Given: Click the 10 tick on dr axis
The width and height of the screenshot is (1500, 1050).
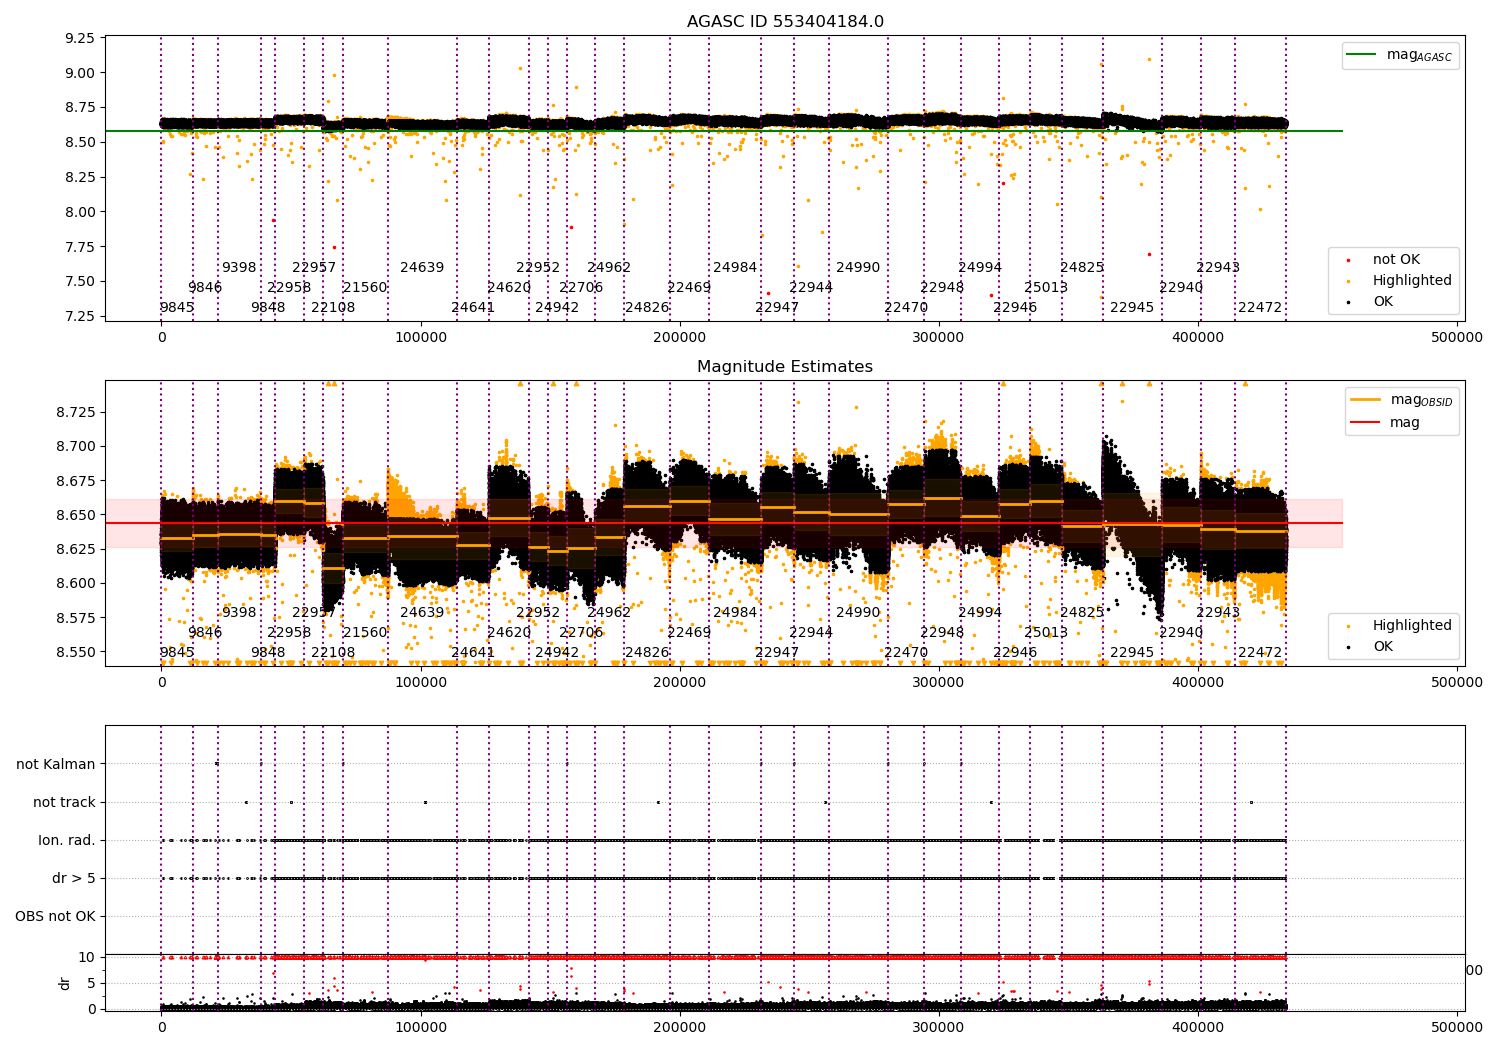Looking at the screenshot, I should pyautogui.click(x=87, y=957).
